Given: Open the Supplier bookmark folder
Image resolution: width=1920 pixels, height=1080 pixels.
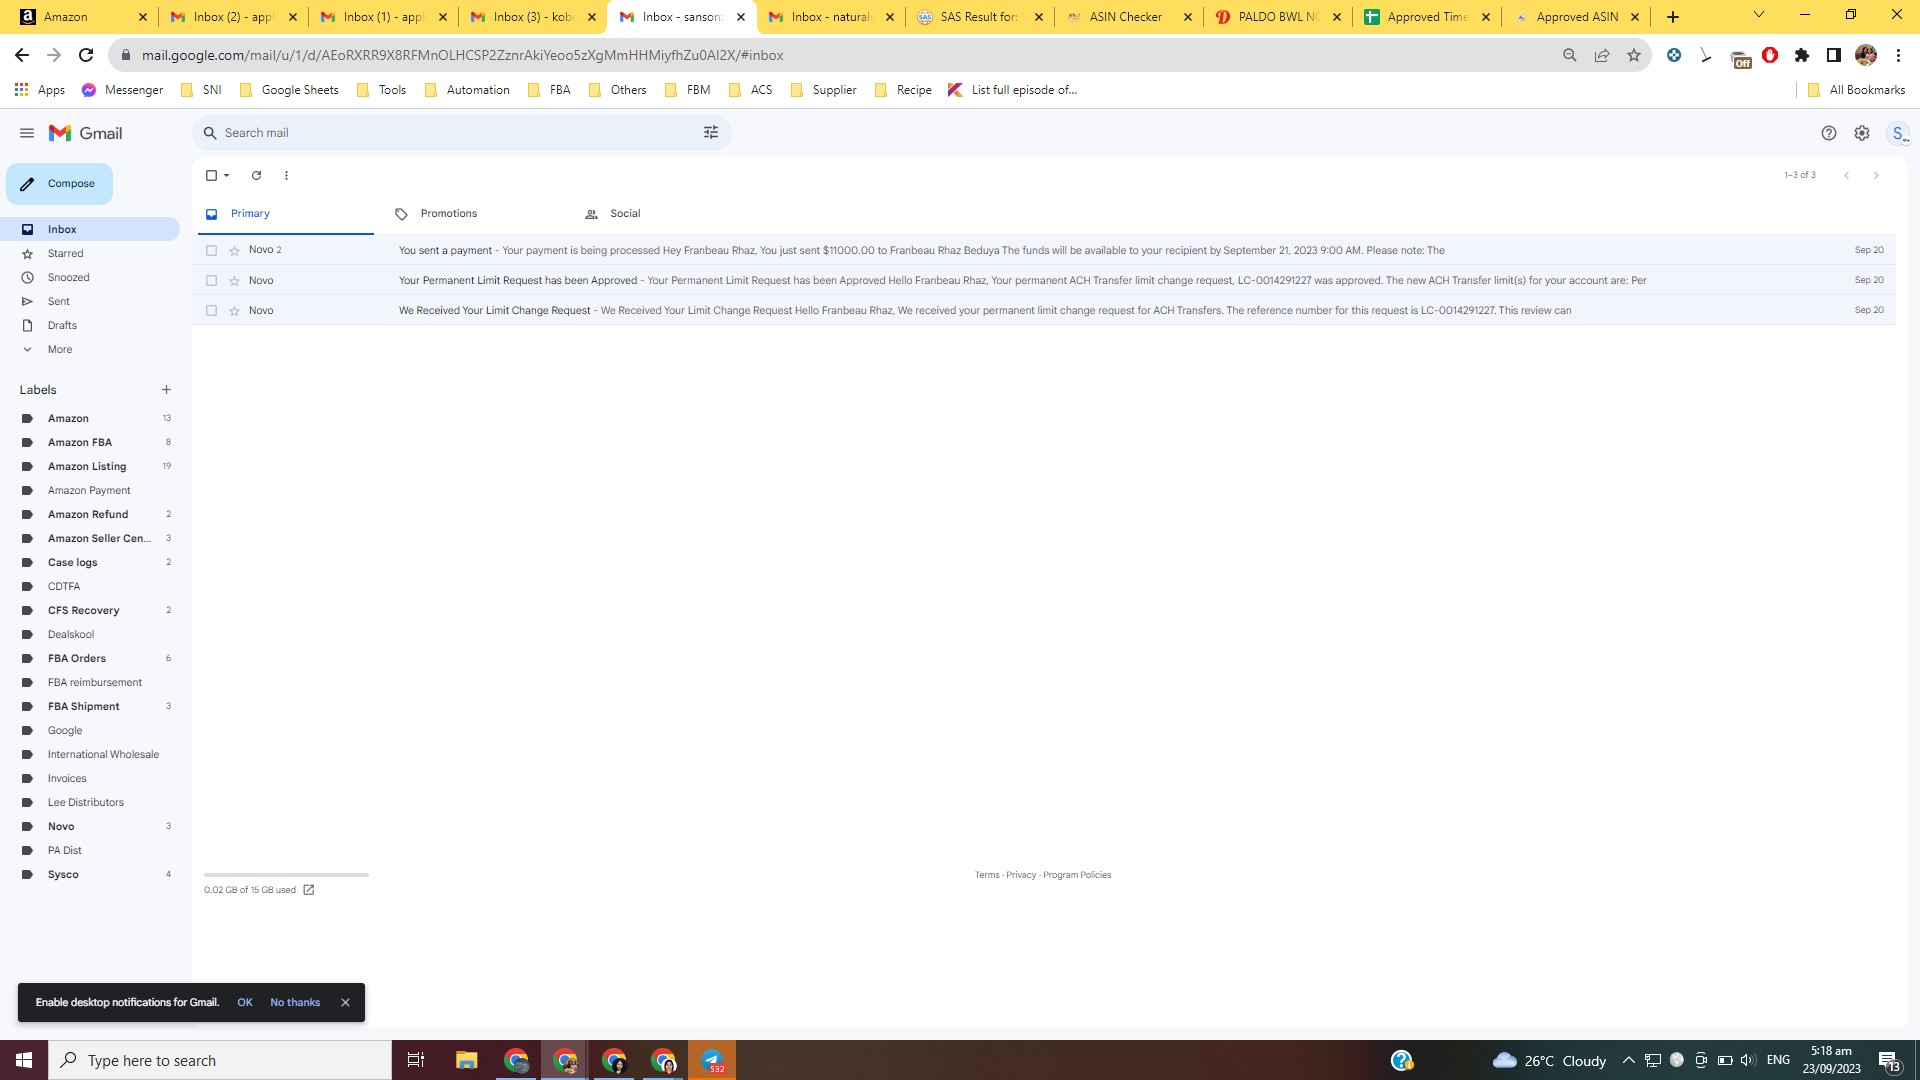Looking at the screenshot, I should pos(823,90).
